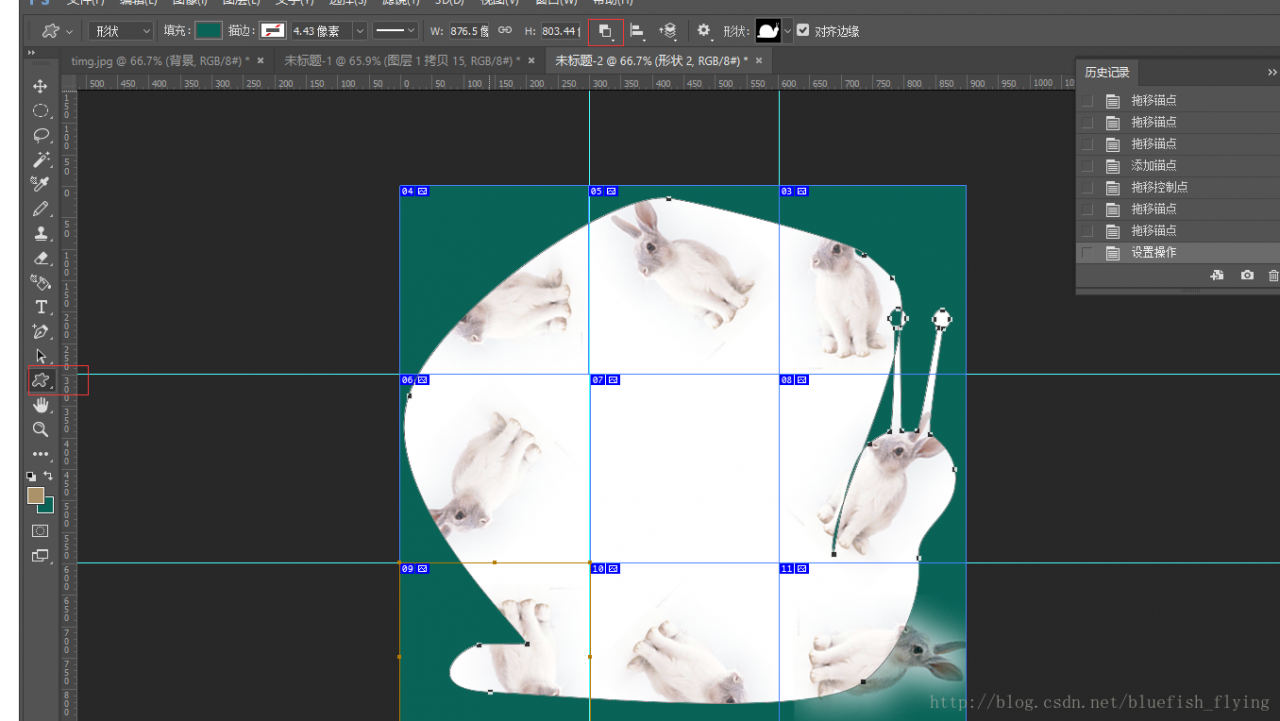The width and height of the screenshot is (1280, 721).
Task: Select the Move tool
Action: point(40,86)
